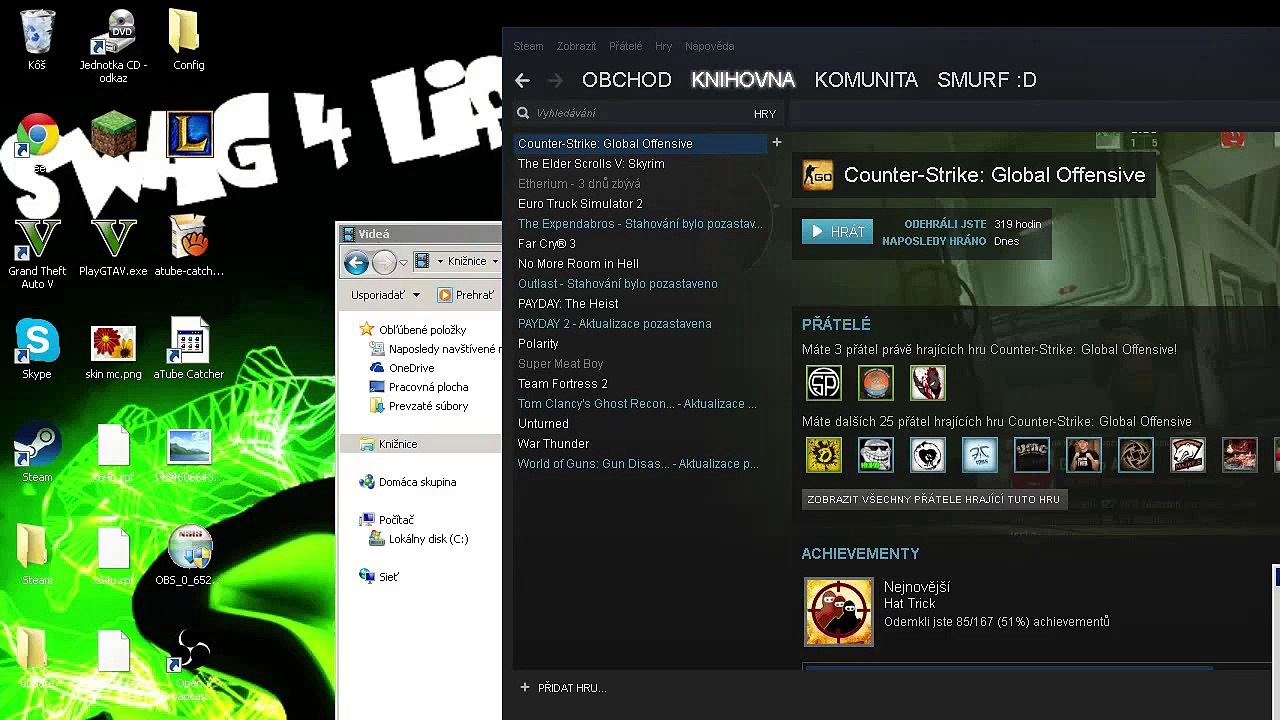
Task: Launch Minecraft from the desktop block icon
Action: [x=113, y=136]
